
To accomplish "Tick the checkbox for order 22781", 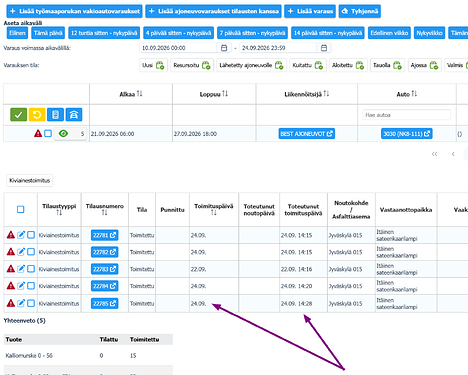I will pyautogui.click(x=31, y=235).
